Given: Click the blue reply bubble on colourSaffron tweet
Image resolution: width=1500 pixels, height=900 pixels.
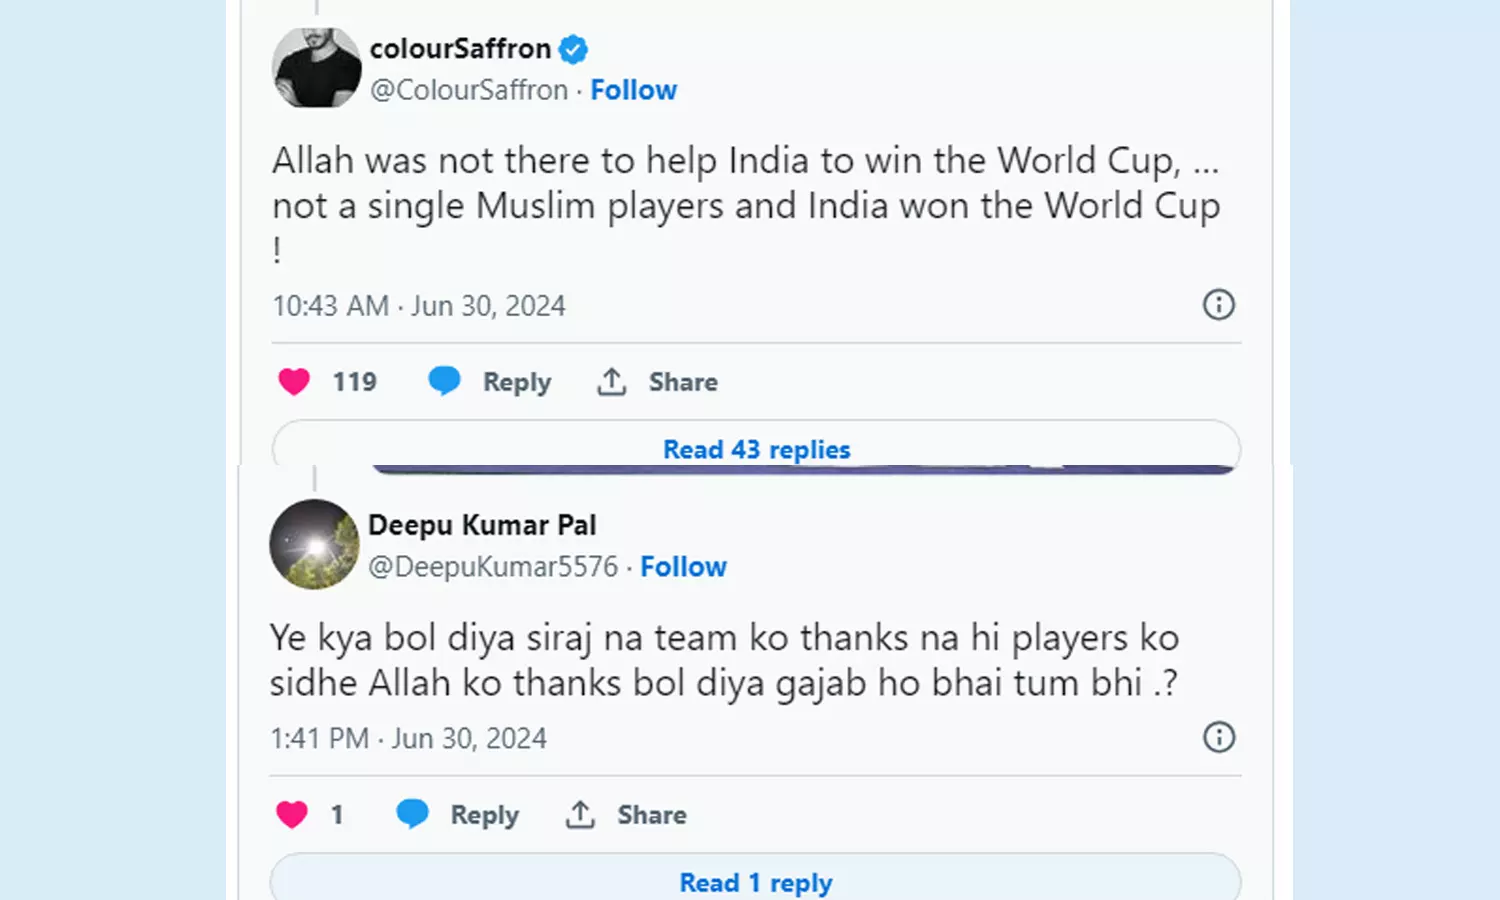Looking at the screenshot, I should coord(444,381).
